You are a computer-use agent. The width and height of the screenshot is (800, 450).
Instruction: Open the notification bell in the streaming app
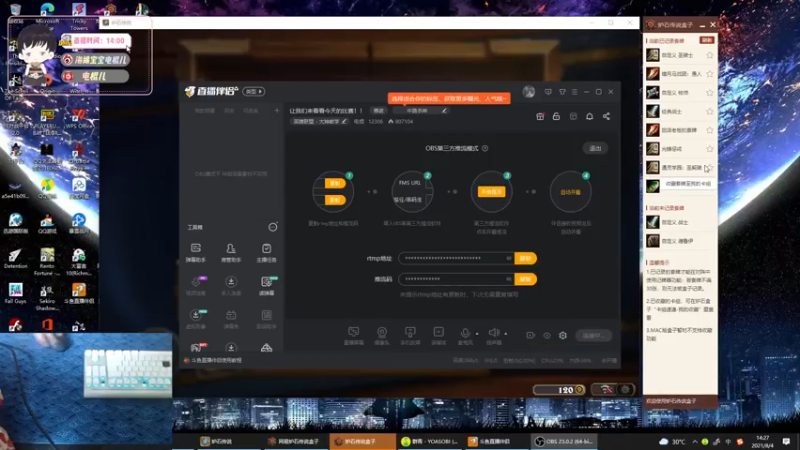[x=589, y=116]
